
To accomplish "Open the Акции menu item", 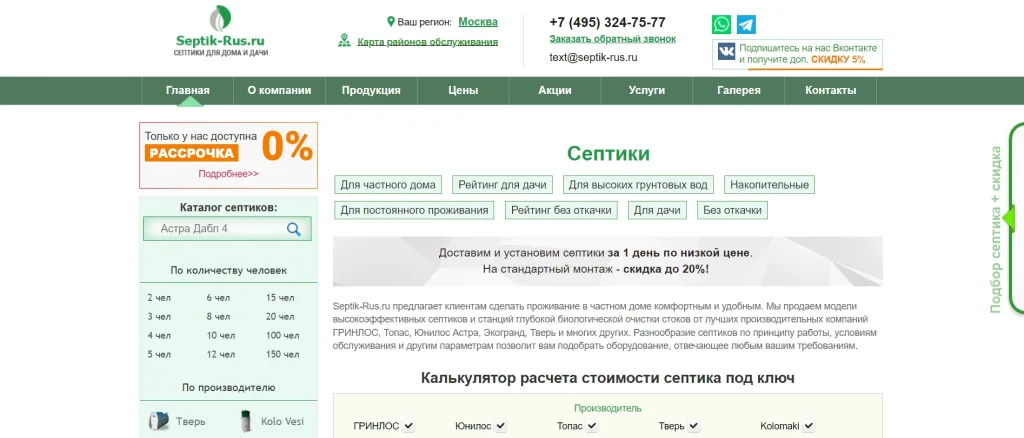I will [555, 91].
